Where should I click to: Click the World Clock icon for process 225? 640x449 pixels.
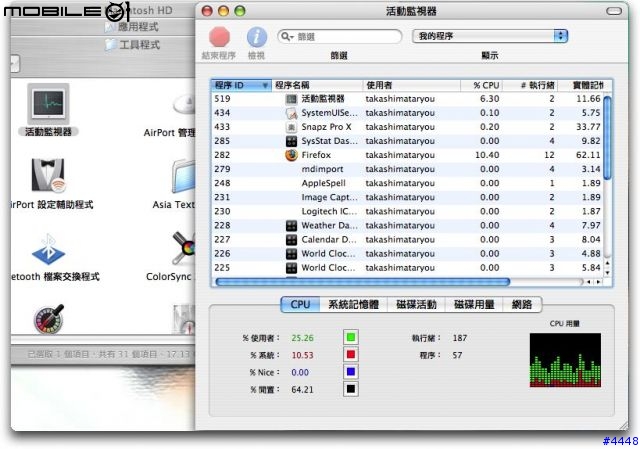(291, 268)
